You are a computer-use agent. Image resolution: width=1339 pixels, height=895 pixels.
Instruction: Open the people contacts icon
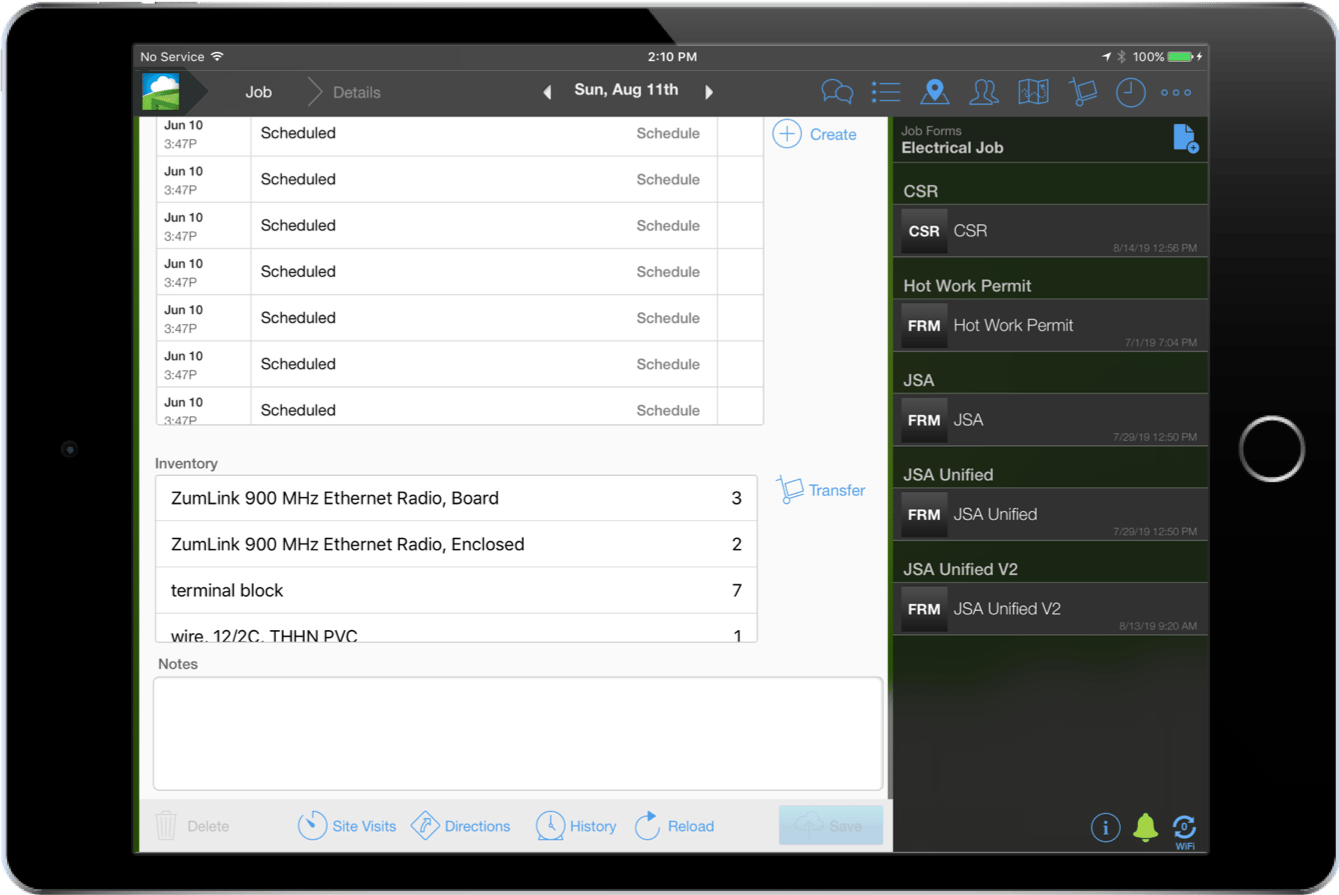tap(984, 92)
